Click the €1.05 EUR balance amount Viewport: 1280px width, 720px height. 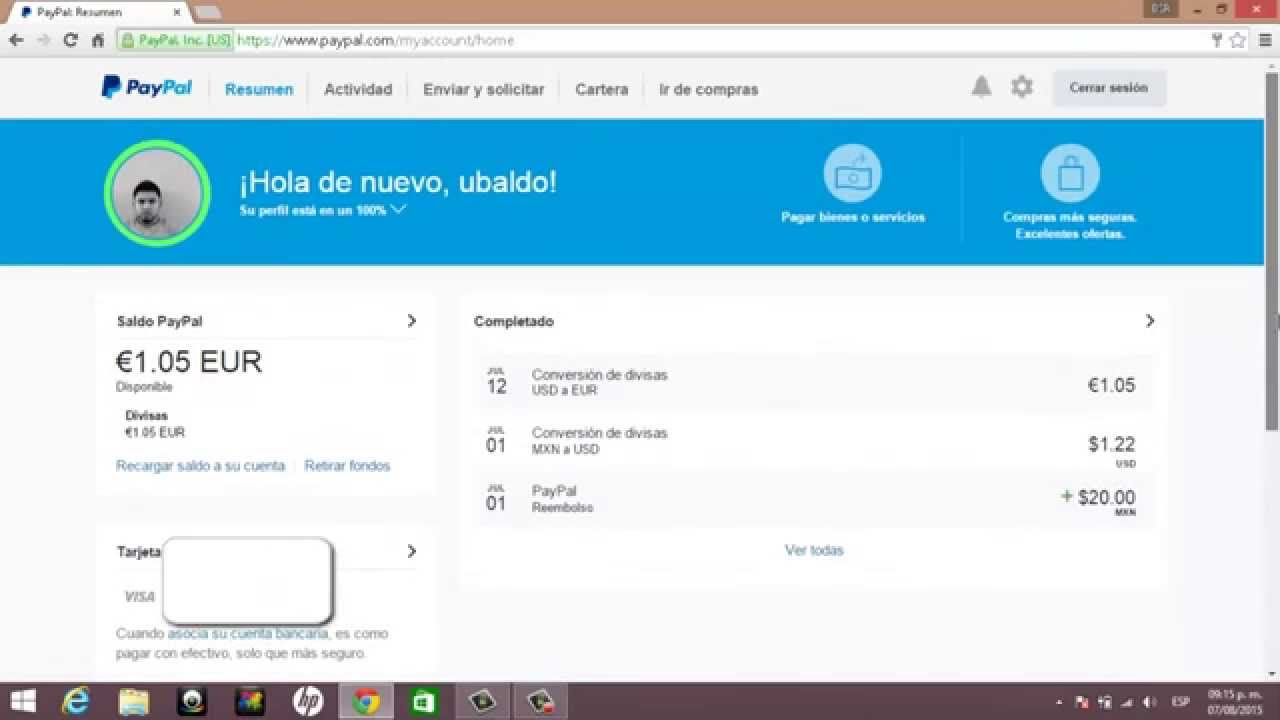click(189, 362)
